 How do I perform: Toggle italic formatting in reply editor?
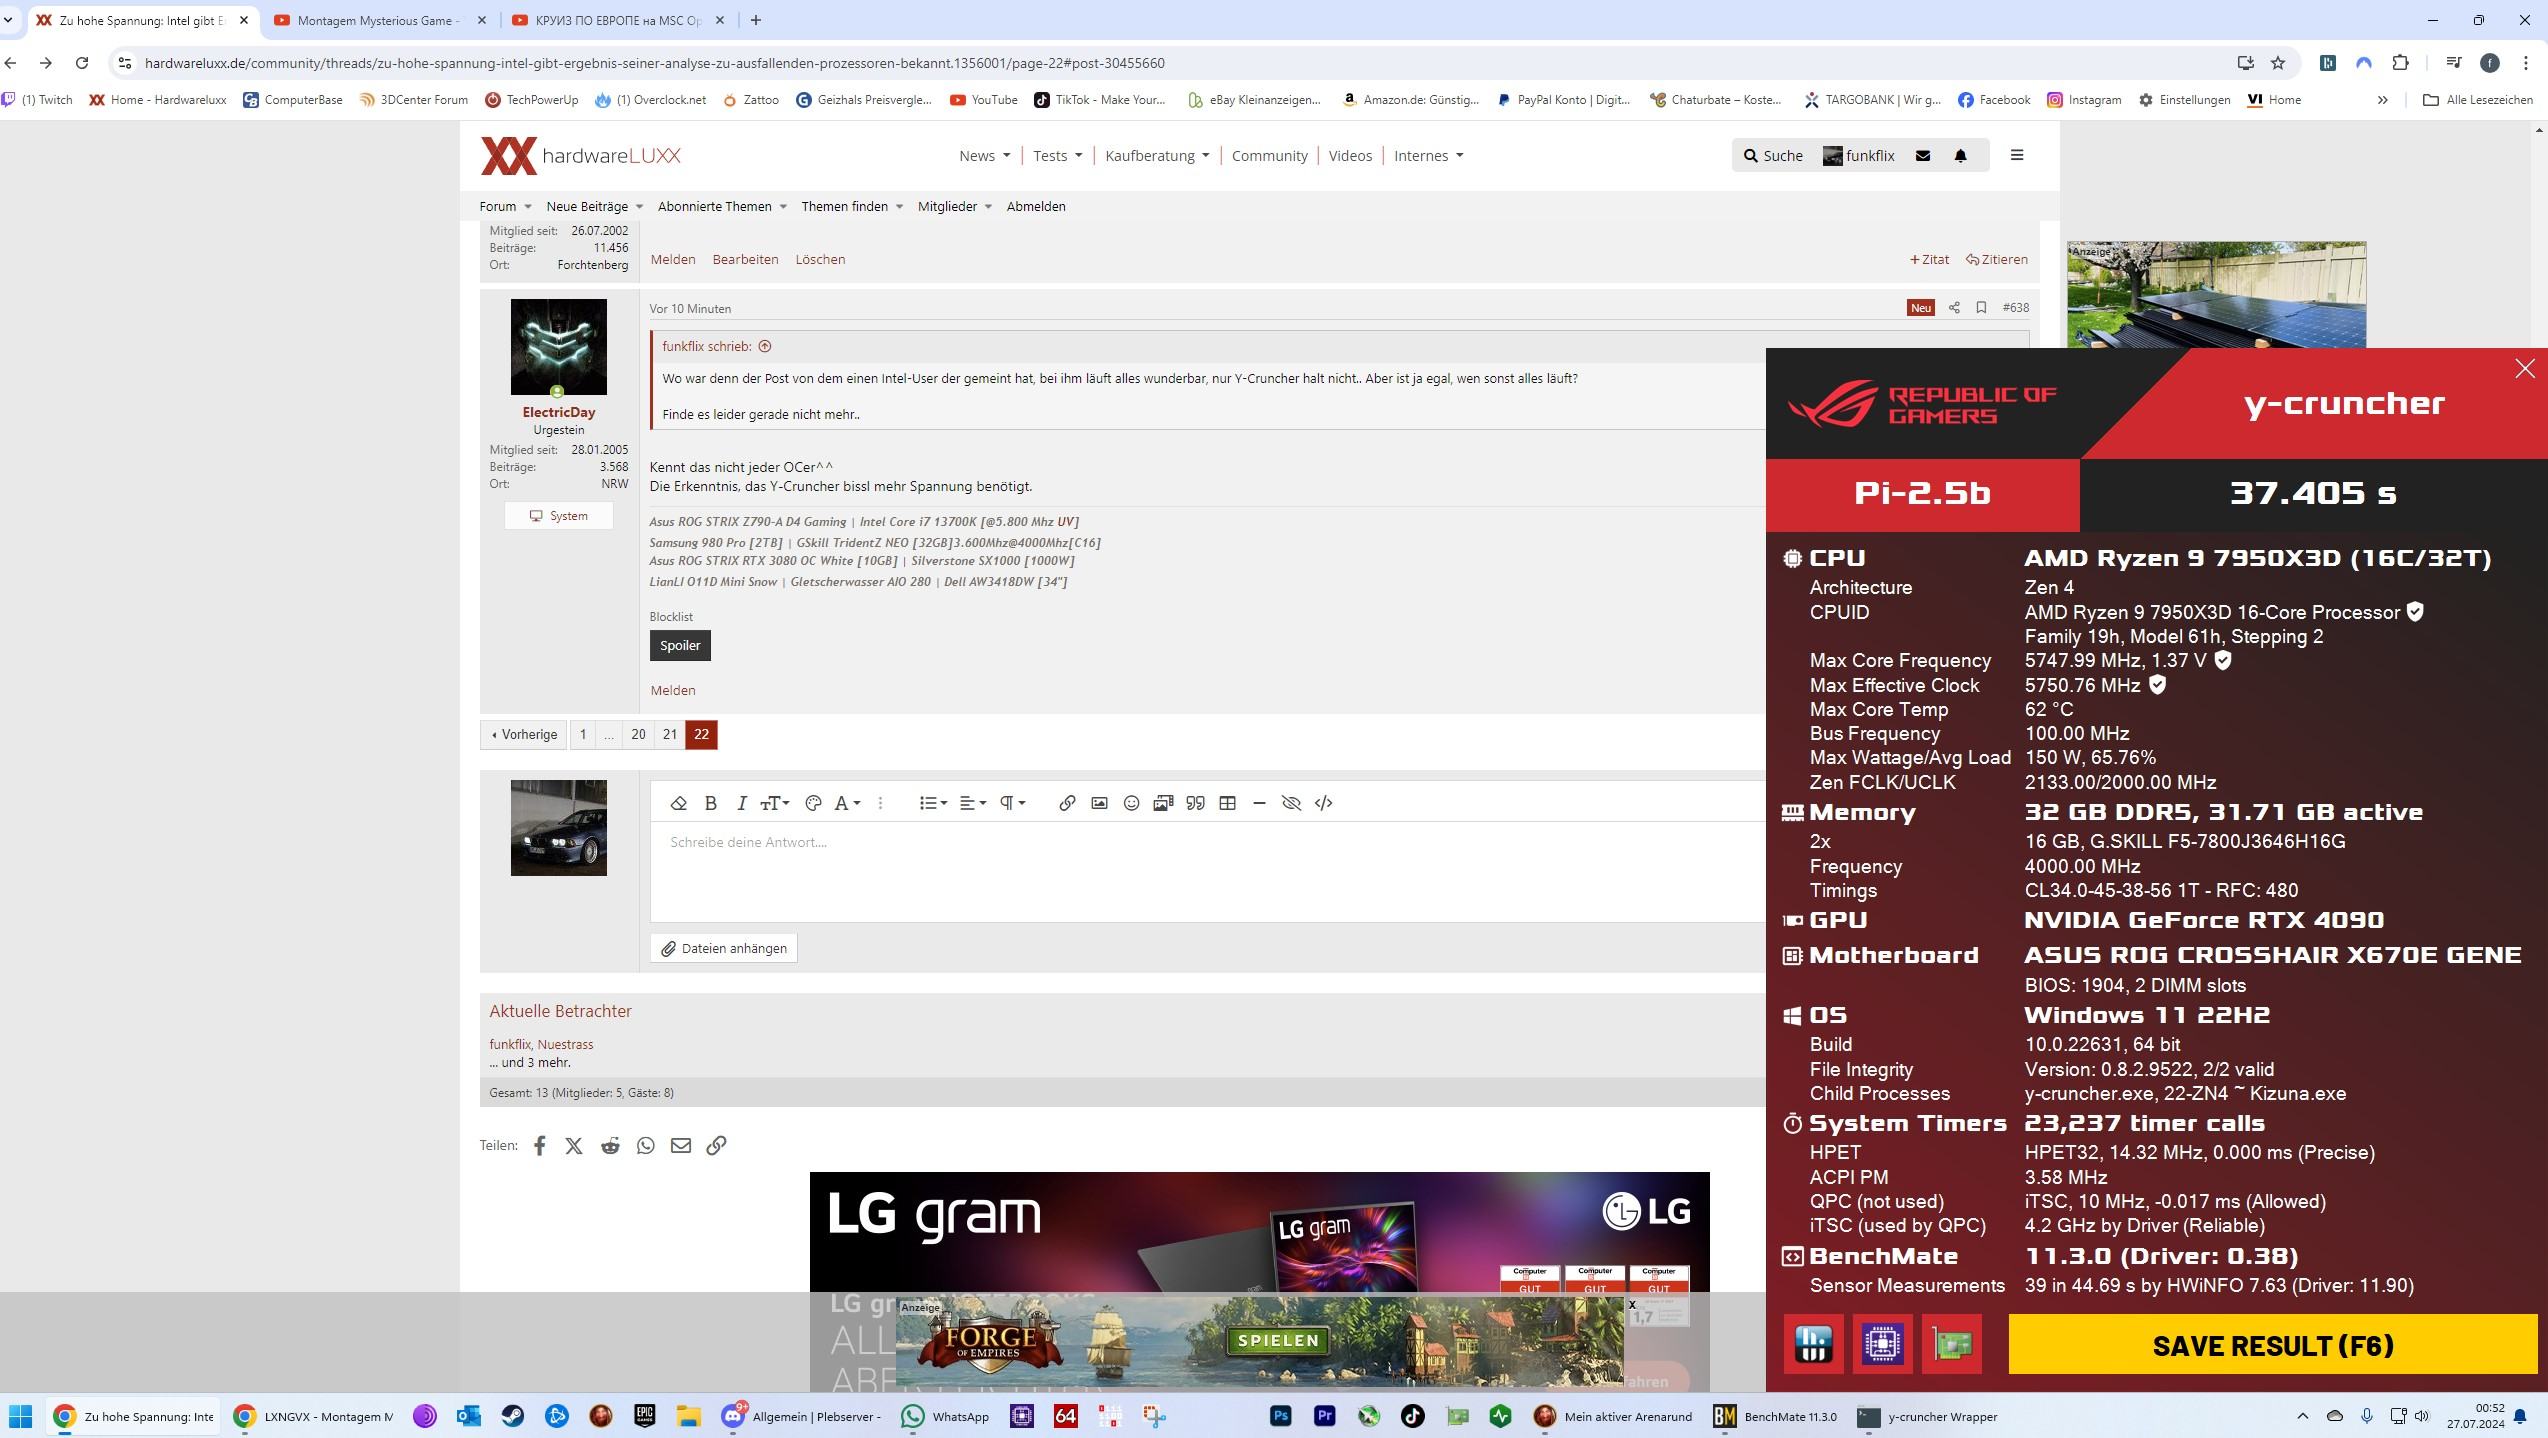[x=741, y=803]
